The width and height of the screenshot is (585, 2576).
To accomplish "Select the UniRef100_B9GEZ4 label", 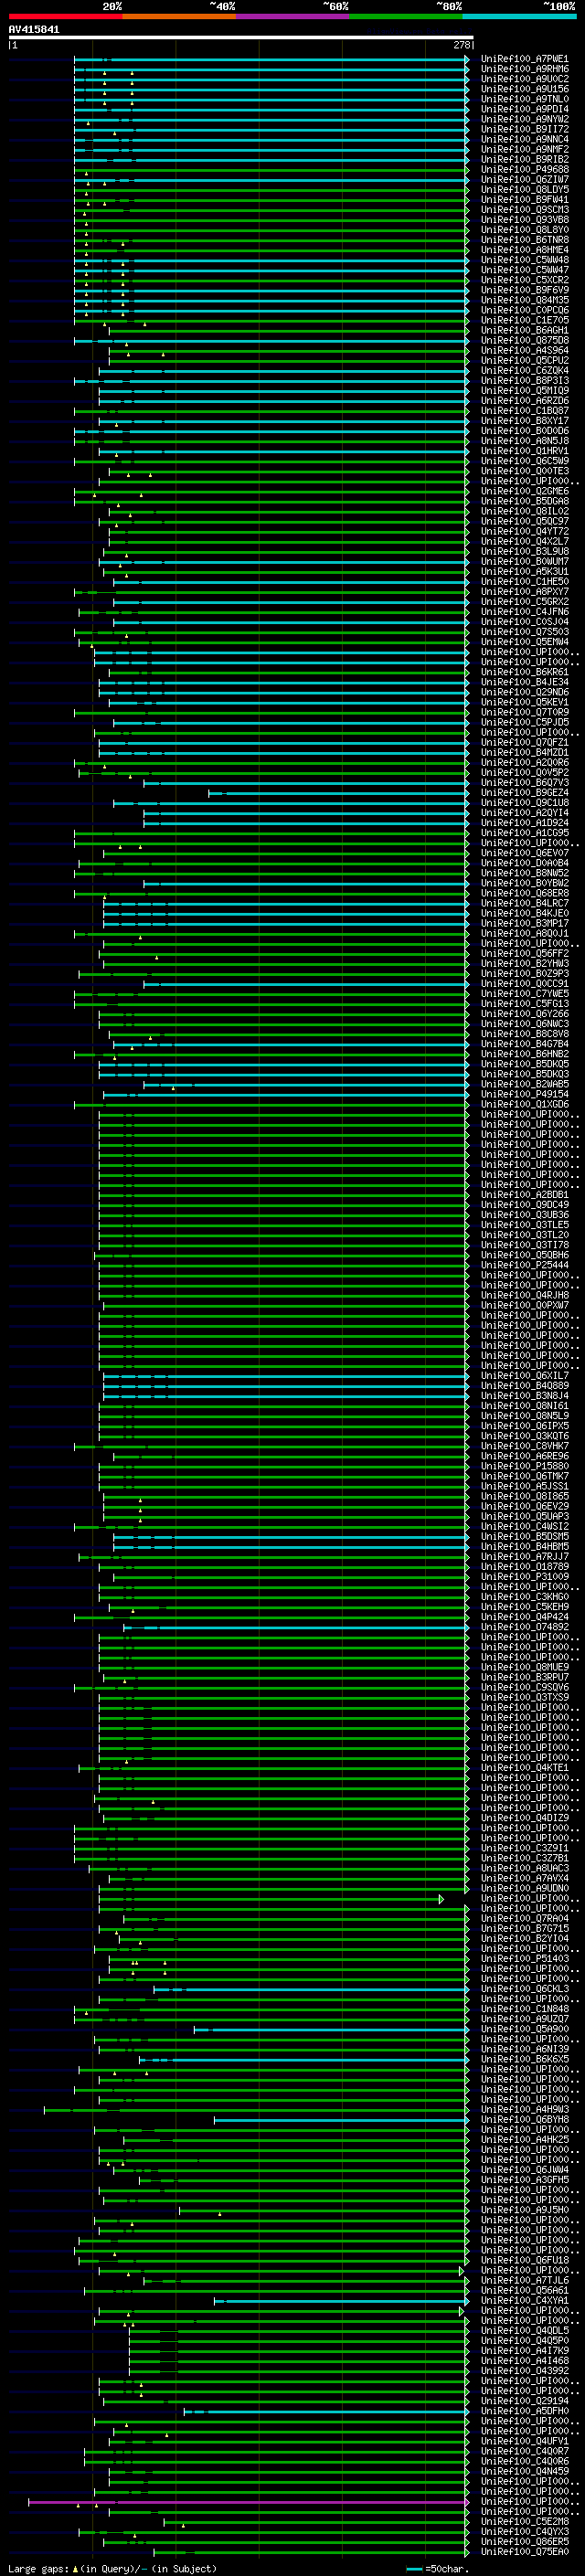I will [524, 793].
